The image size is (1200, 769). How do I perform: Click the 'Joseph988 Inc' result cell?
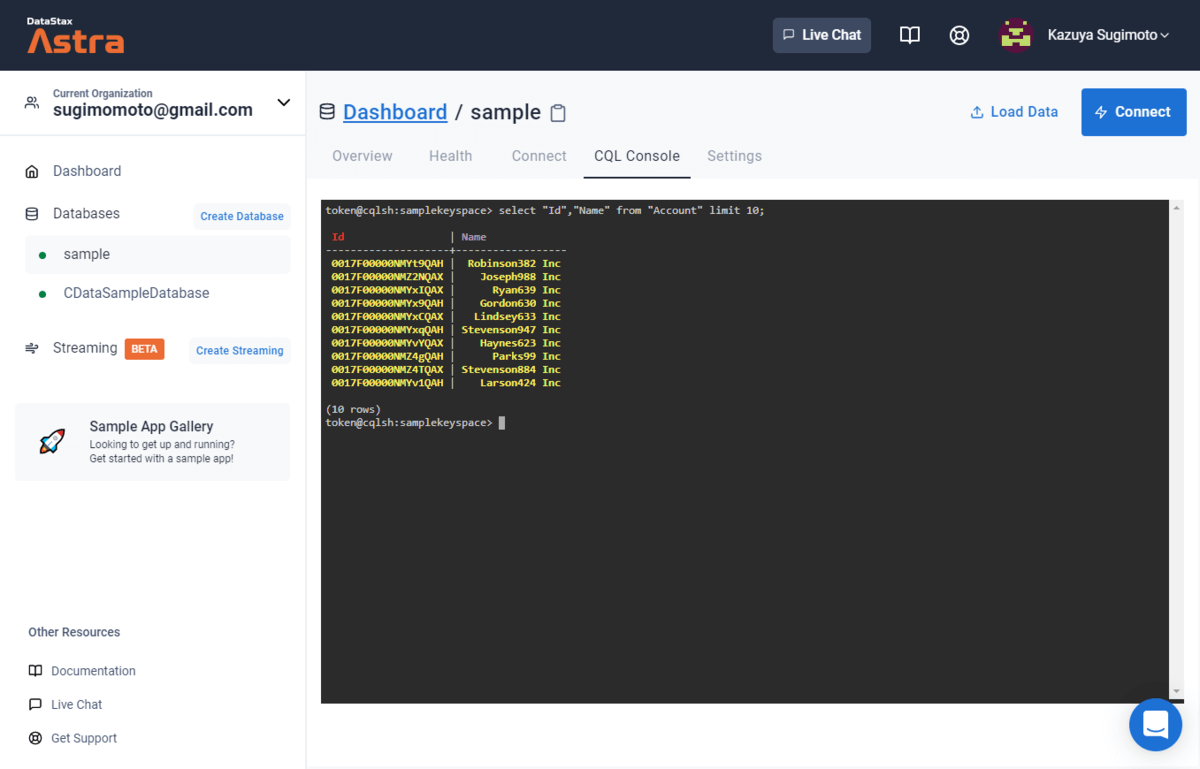pos(520,277)
